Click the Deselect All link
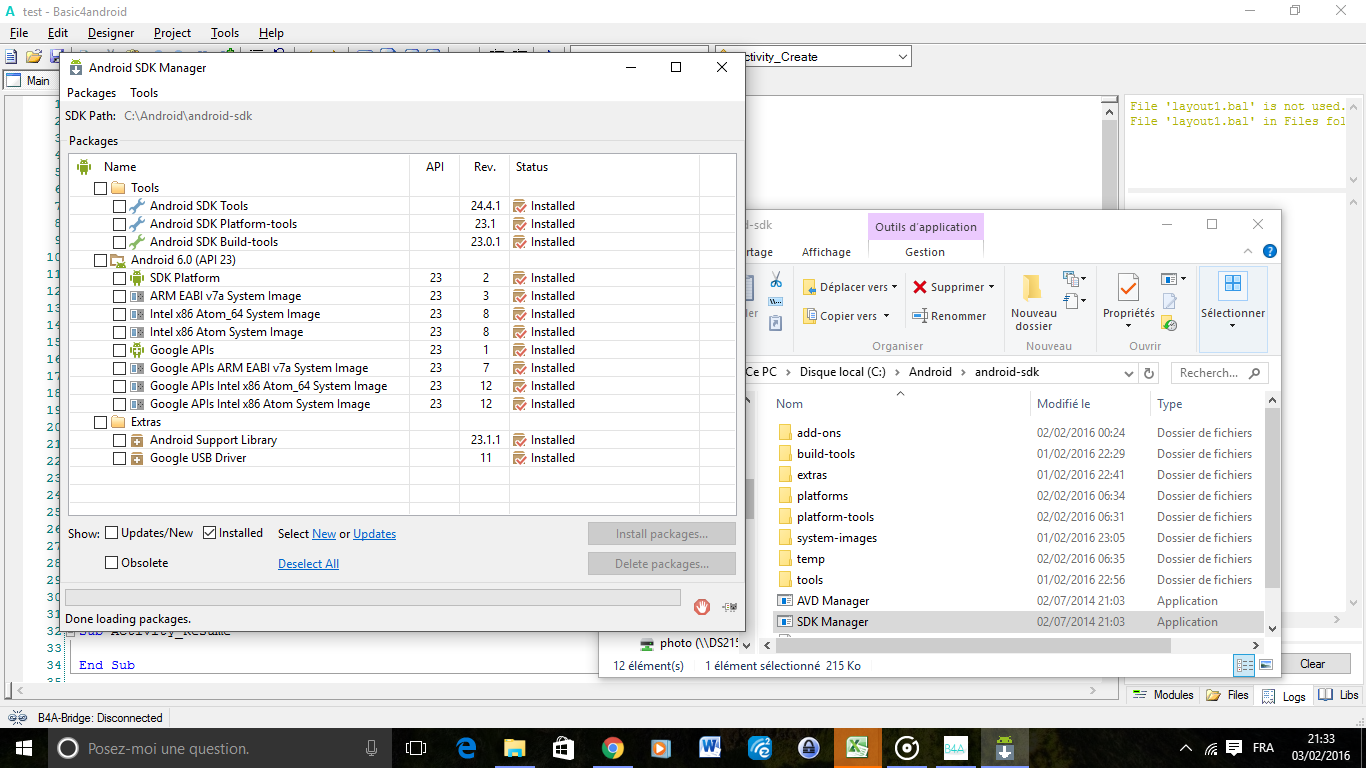The width and height of the screenshot is (1366, 768). [308, 564]
